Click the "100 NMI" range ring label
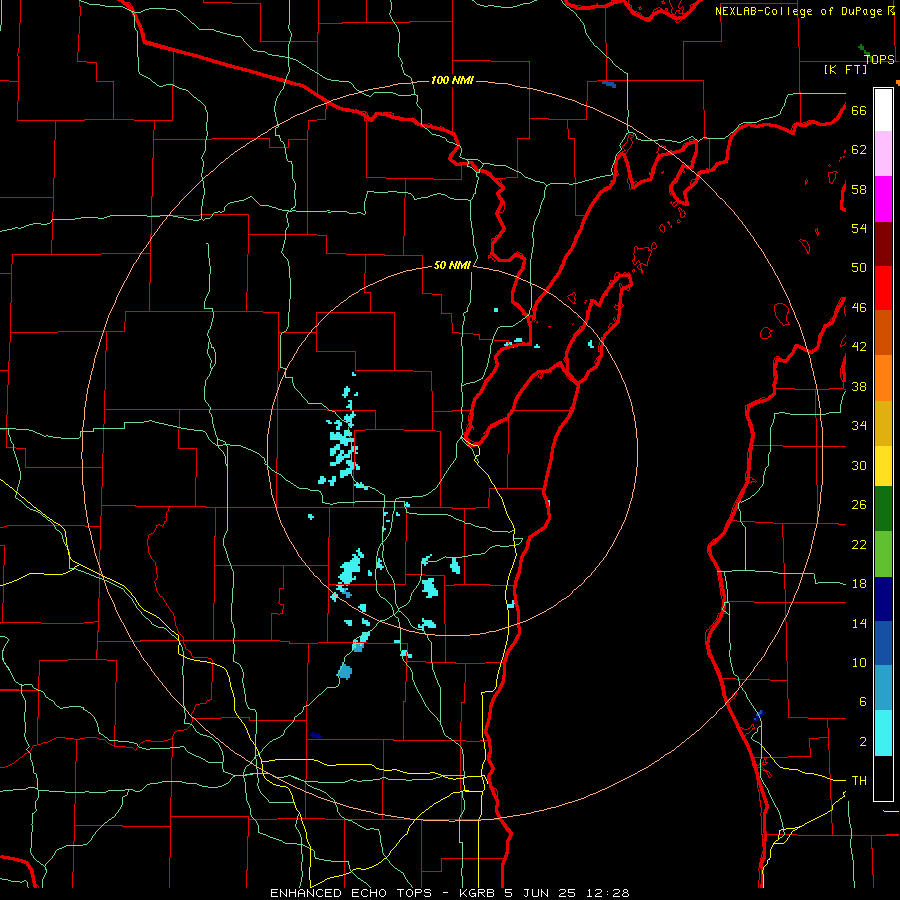 coord(452,80)
